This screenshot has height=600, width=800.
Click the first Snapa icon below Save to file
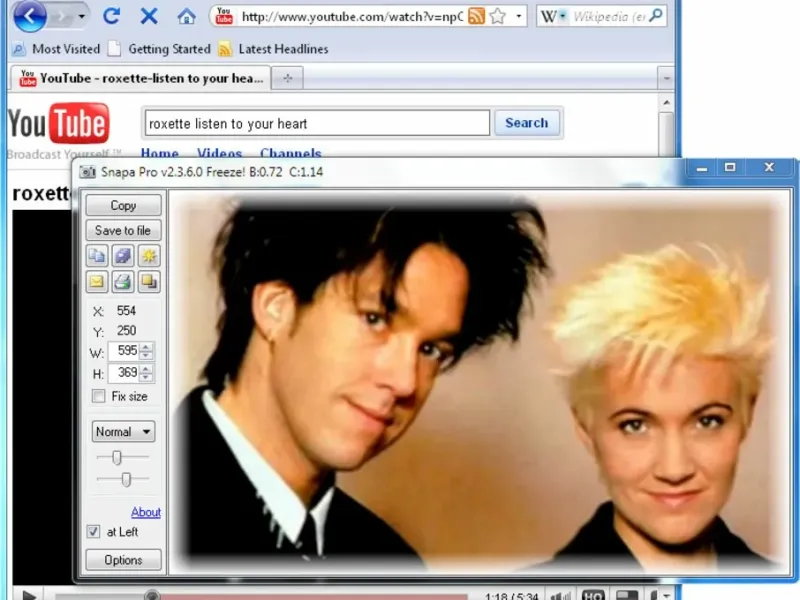click(x=97, y=256)
